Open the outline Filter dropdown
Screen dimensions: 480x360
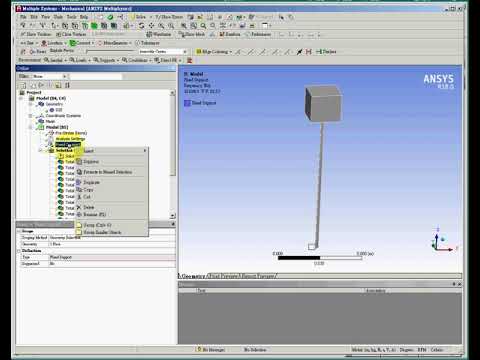(x=49, y=76)
